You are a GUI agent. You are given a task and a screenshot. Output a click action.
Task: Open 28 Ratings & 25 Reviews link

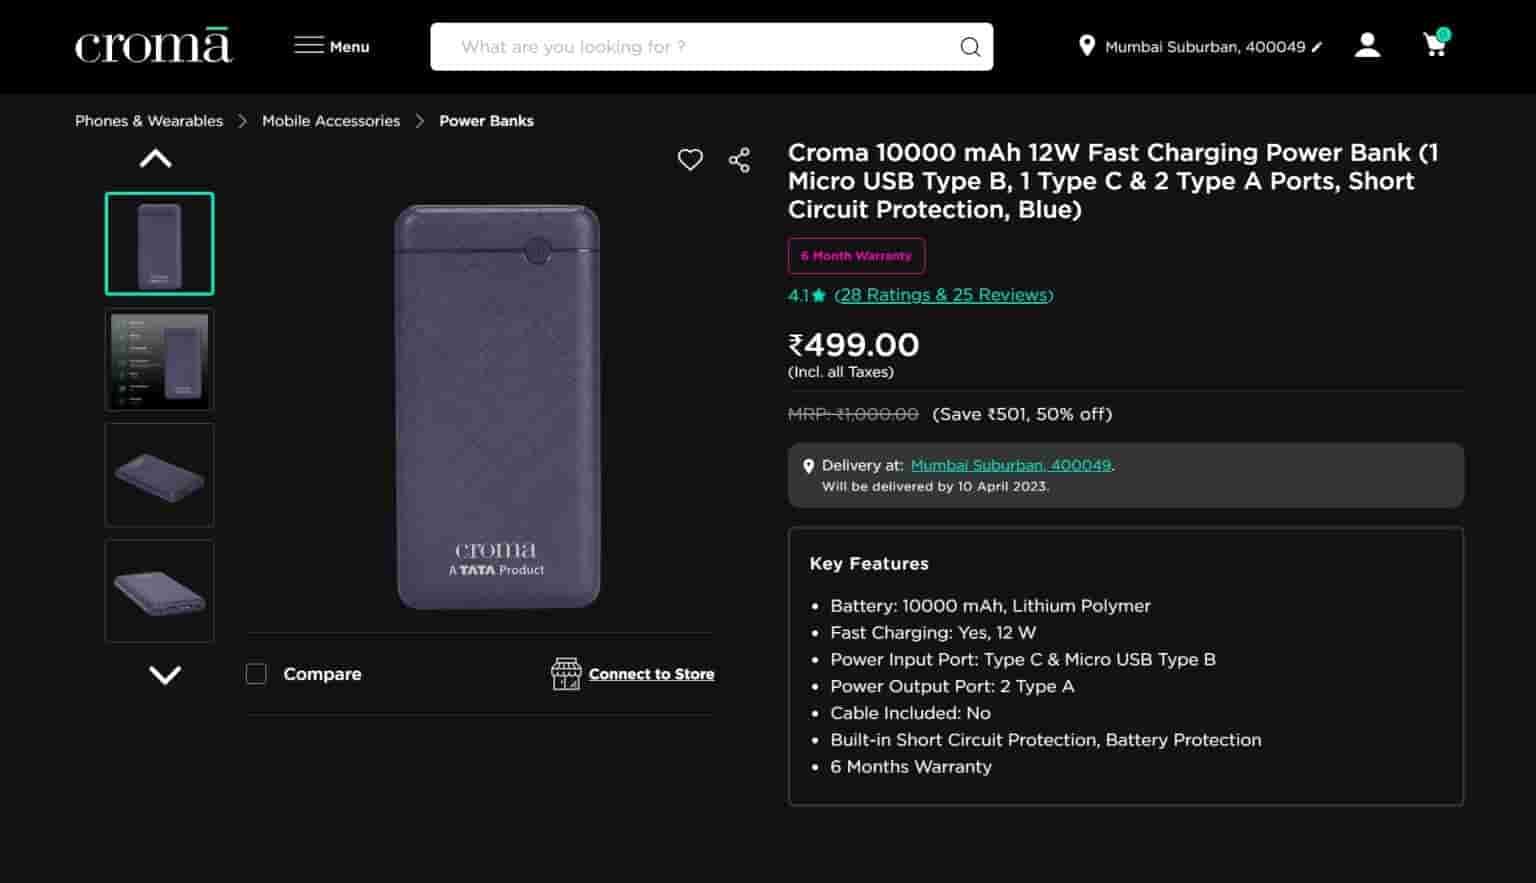[x=943, y=295]
